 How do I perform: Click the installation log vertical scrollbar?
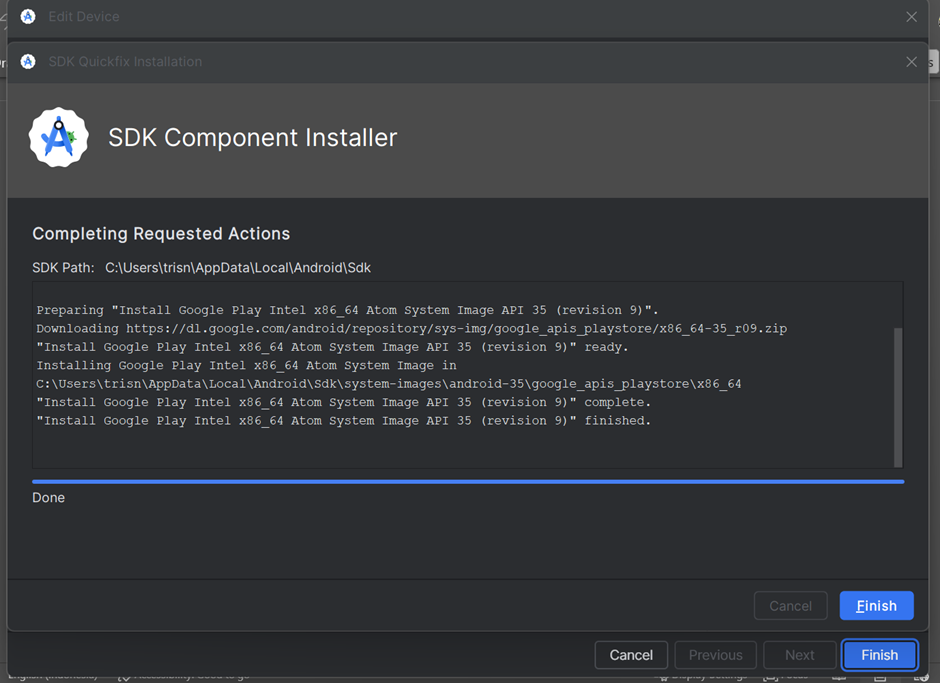point(897,396)
